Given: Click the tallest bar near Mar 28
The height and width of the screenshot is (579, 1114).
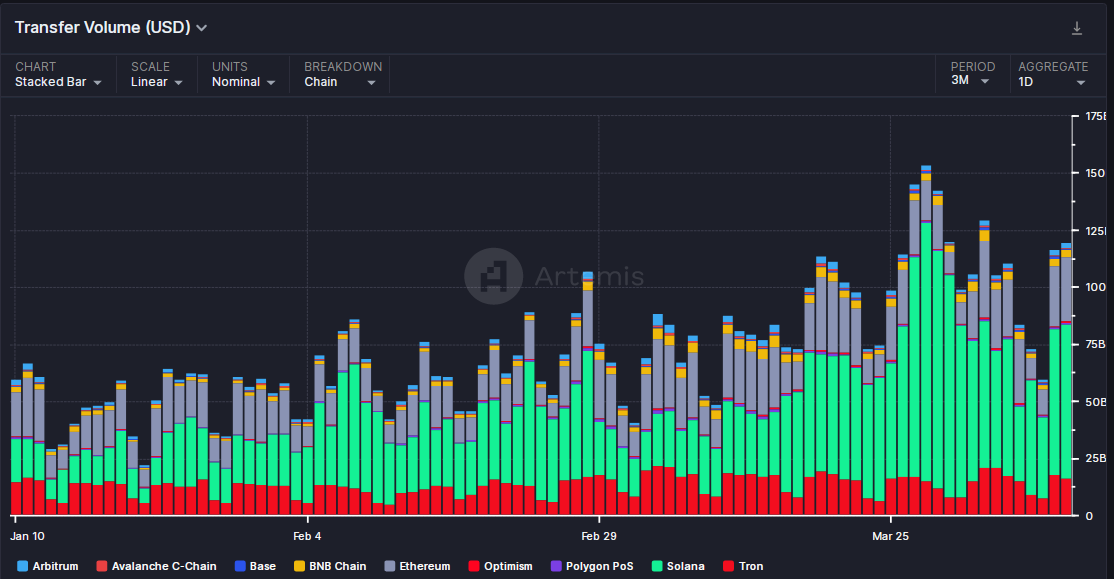Looking at the screenshot, I should pyautogui.click(x=926, y=340).
